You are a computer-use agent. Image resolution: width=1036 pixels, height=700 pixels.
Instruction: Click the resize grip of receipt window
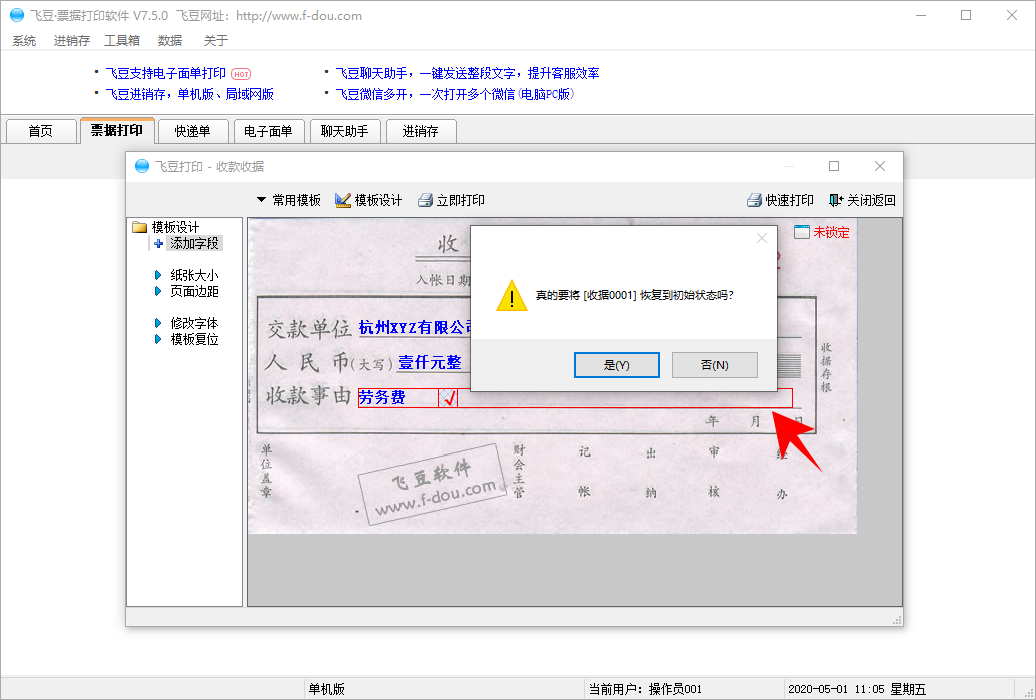[x=897, y=620]
